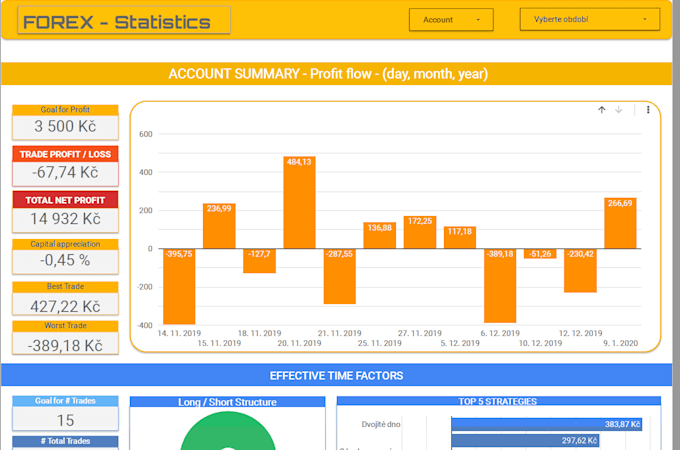Click the Best Trade 427,22 Kč value

[65, 306]
